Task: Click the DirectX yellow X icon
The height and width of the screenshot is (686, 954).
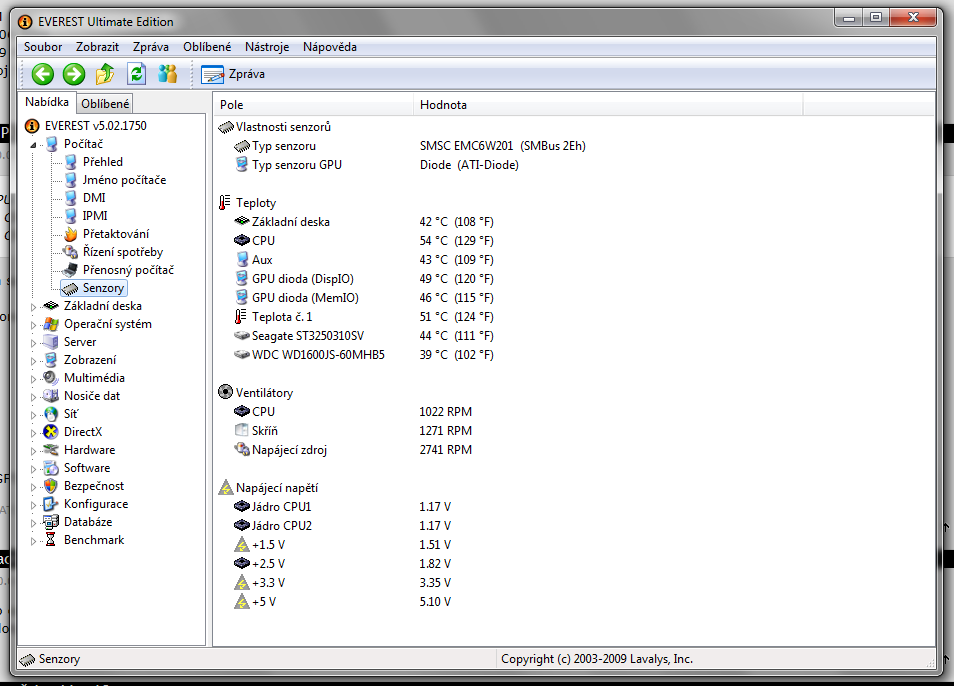Action: click(51, 432)
